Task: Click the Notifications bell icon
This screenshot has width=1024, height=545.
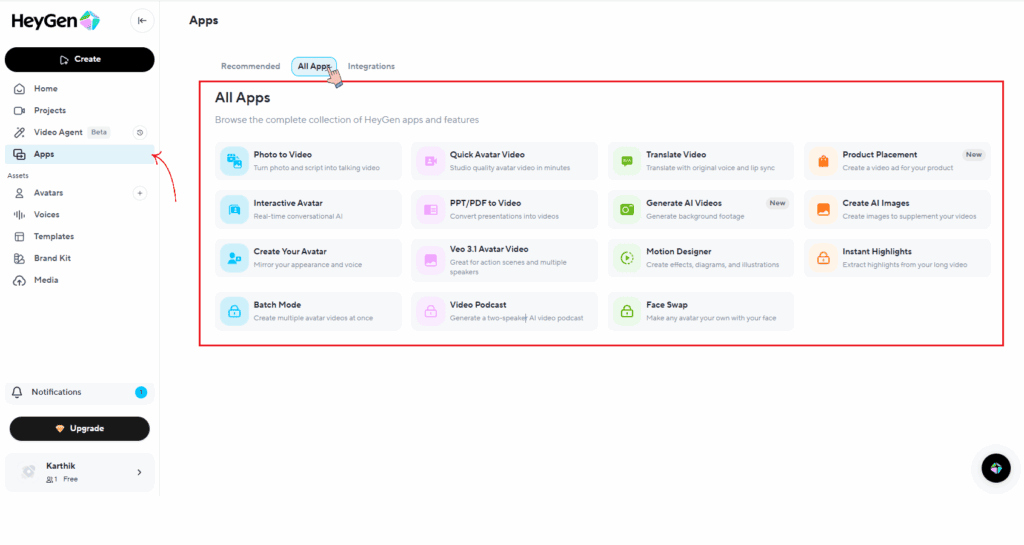Action: click(x=17, y=392)
